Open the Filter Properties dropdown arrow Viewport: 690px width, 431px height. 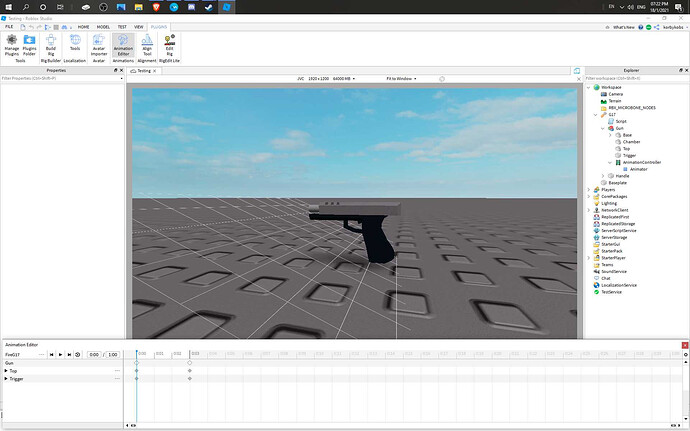121,79
